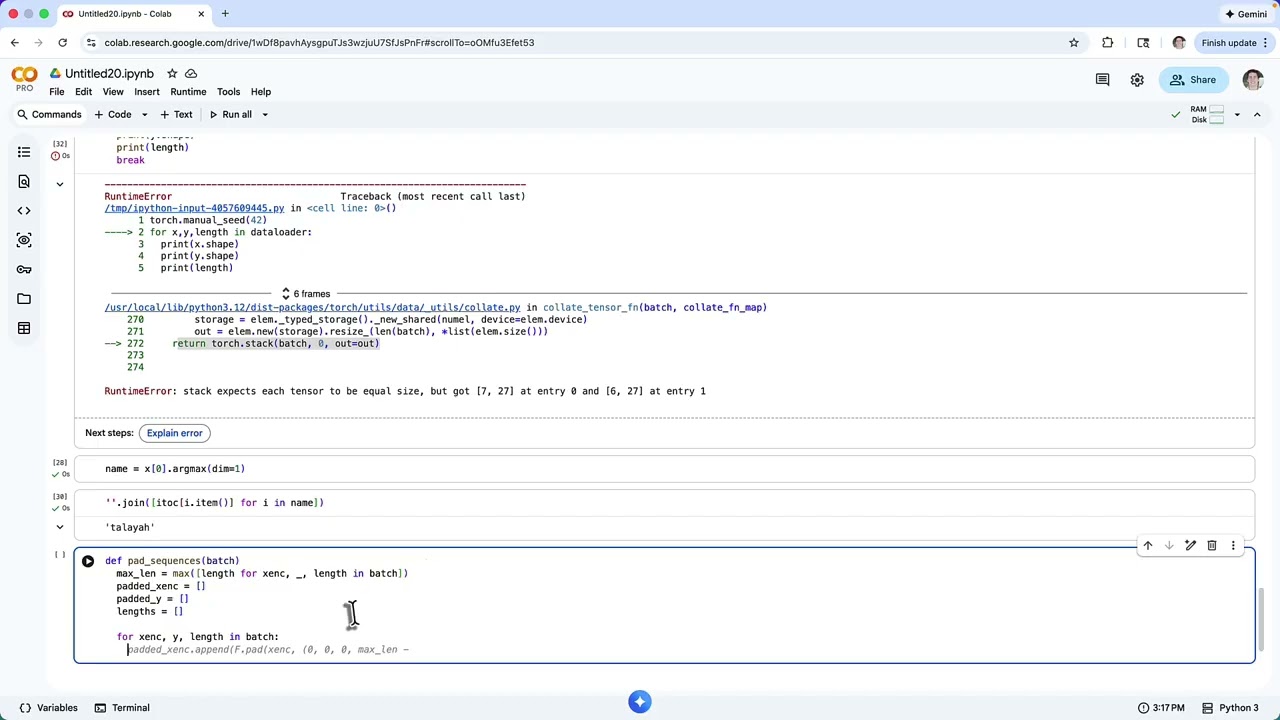Open the table of contents sidebar icon

24,152
